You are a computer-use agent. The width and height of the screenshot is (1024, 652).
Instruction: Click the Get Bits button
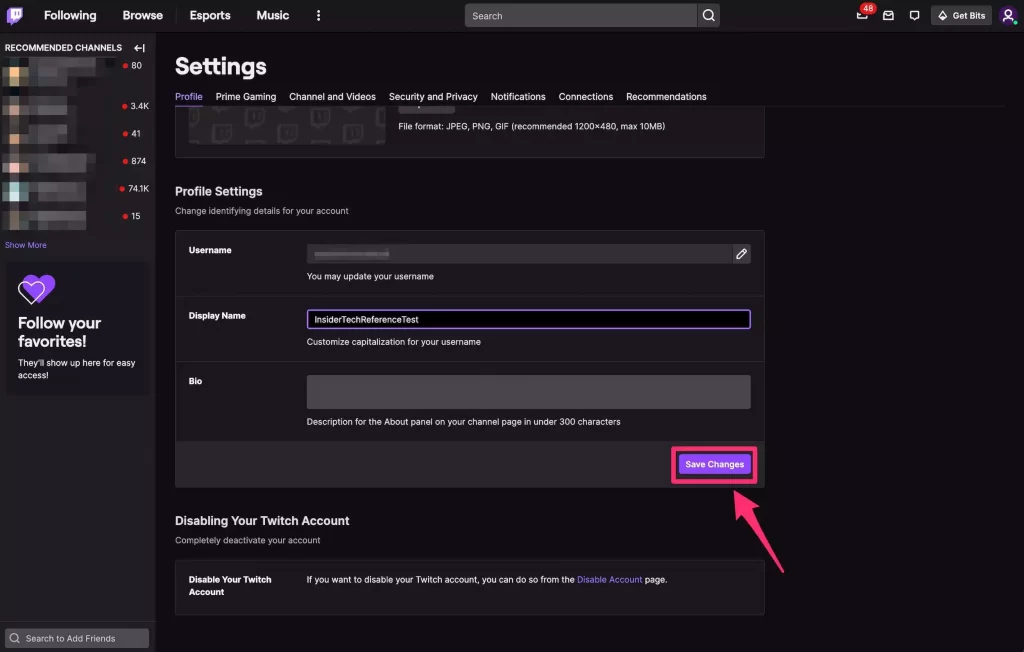[x=961, y=15]
